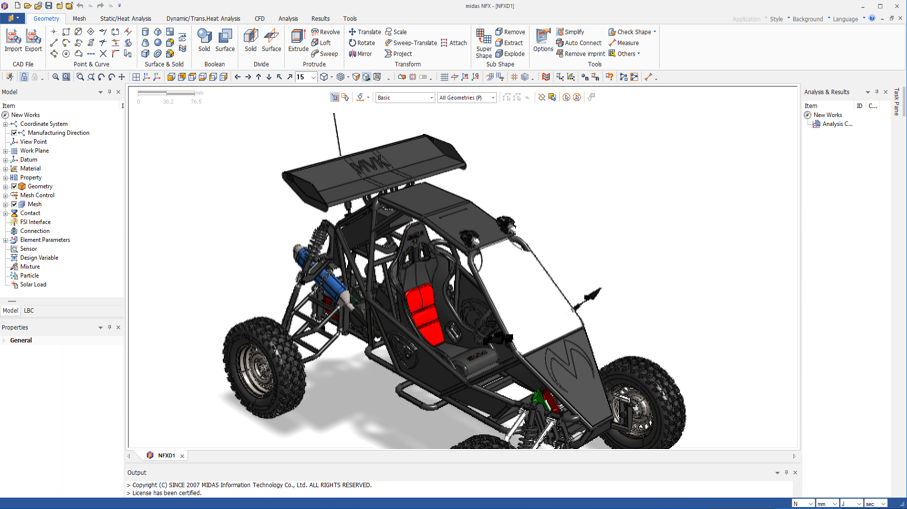The width and height of the screenshot is (907, 509).
Task: Click the Sweep tool
Action: pyautogui.click(x=325, y=54)
